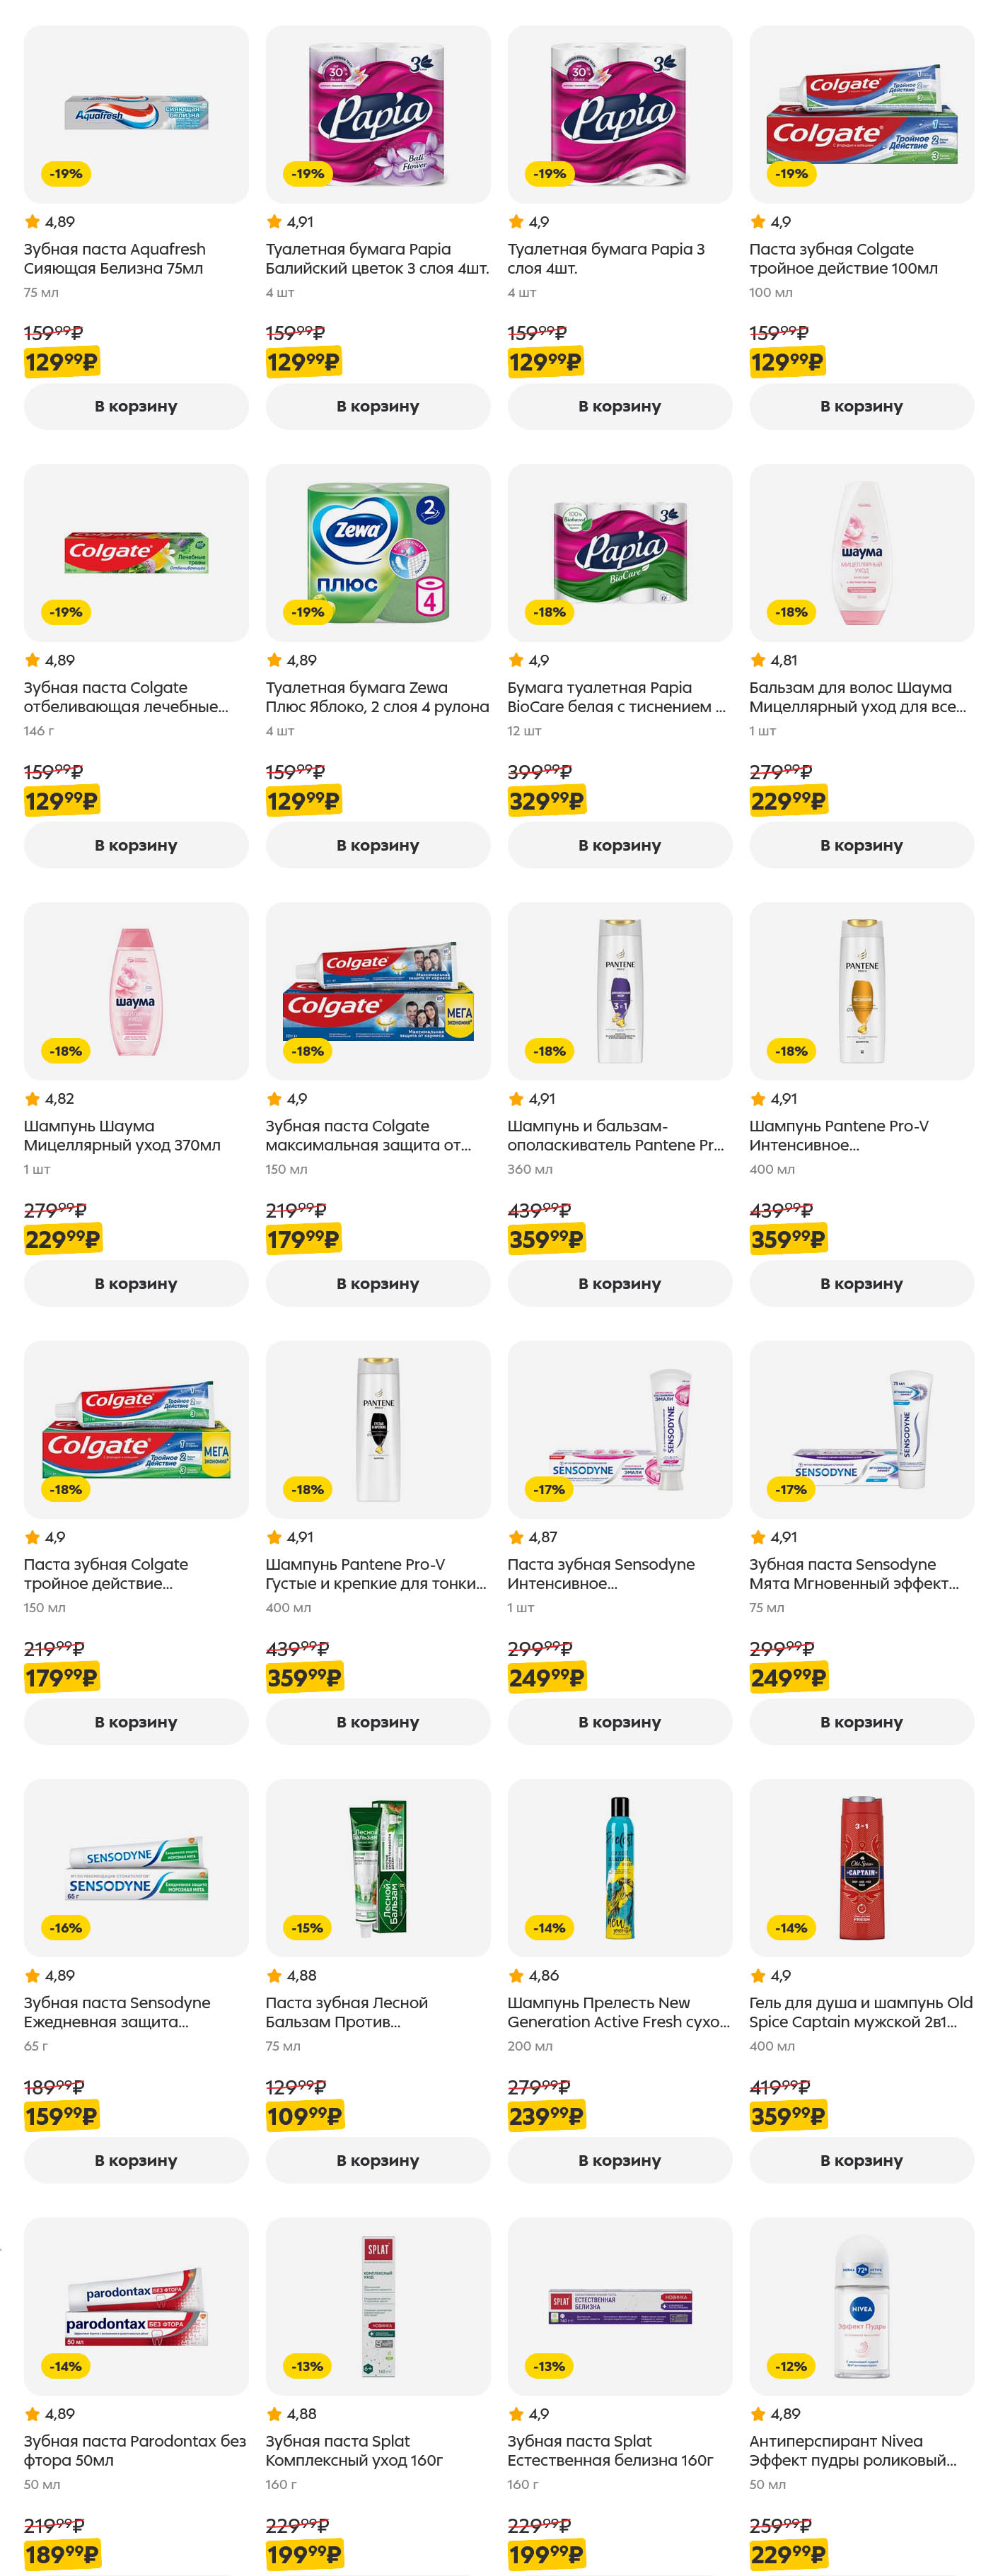Open the Splat Комплексный уход 160г title

click(353, 2450)
